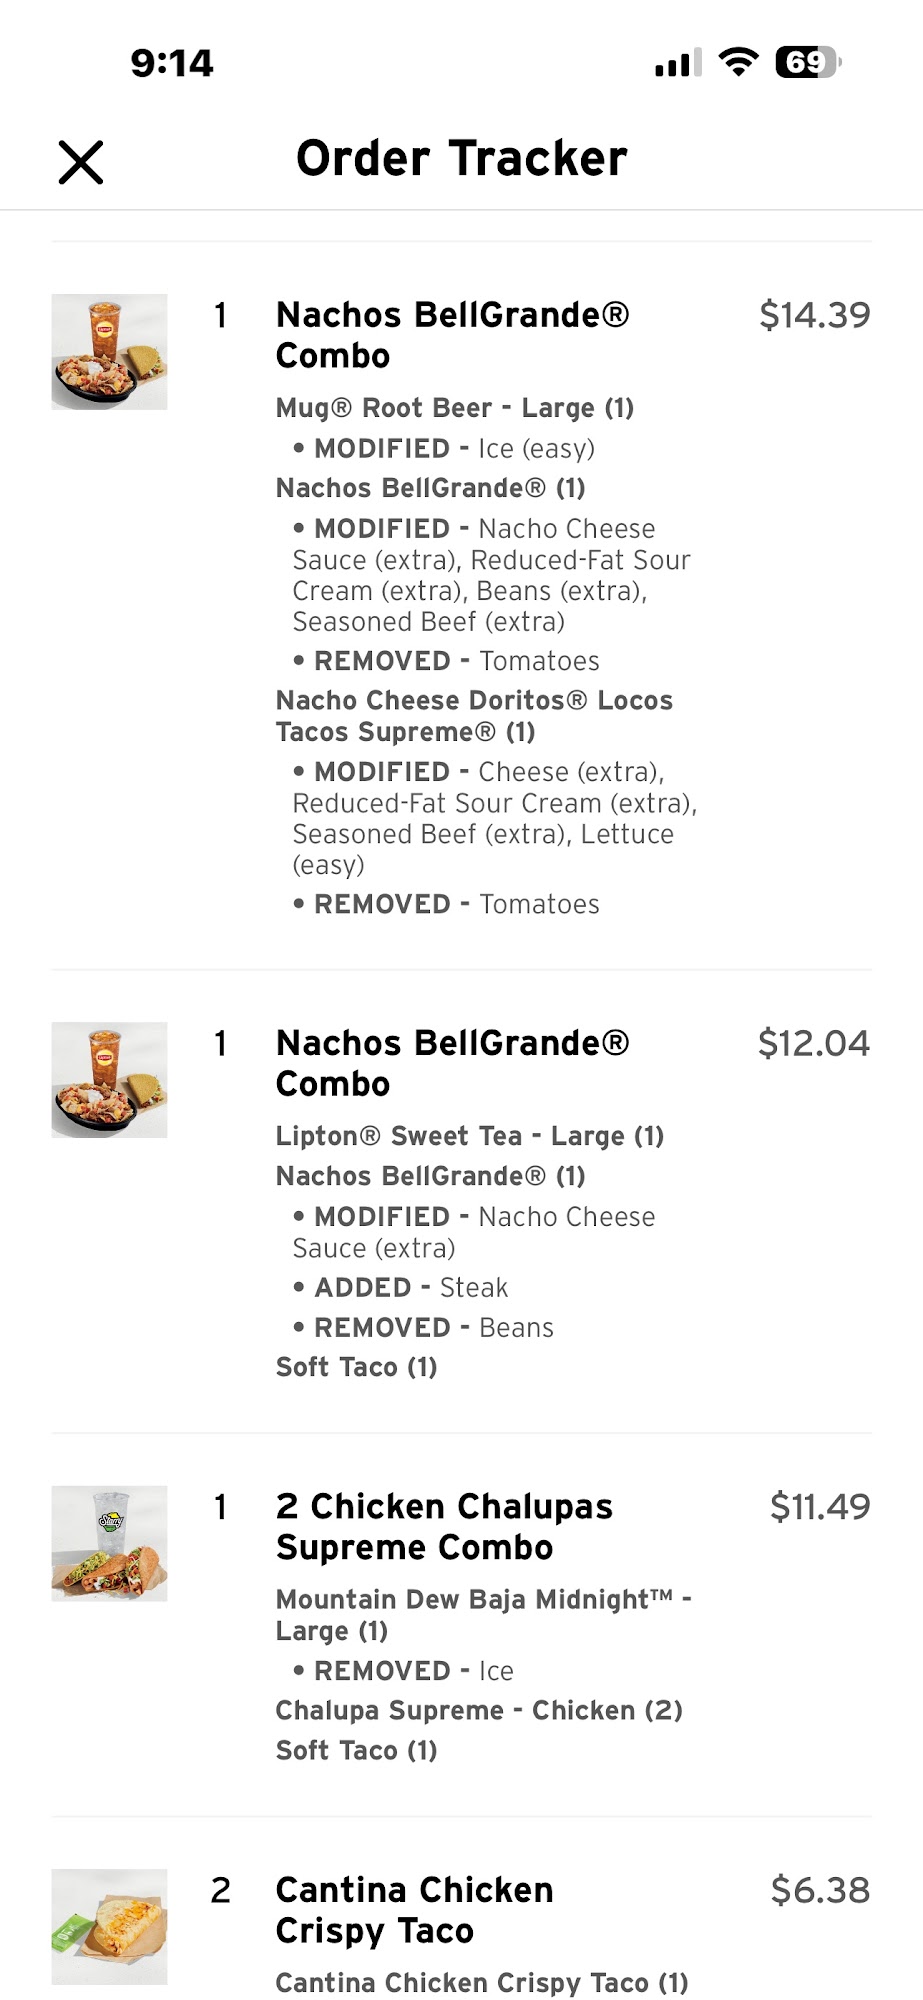Viewport: 923px width, 2000px height.
Task: Tap the second Nachos BellGrande Combo image
Action: tap(109, 1080)
